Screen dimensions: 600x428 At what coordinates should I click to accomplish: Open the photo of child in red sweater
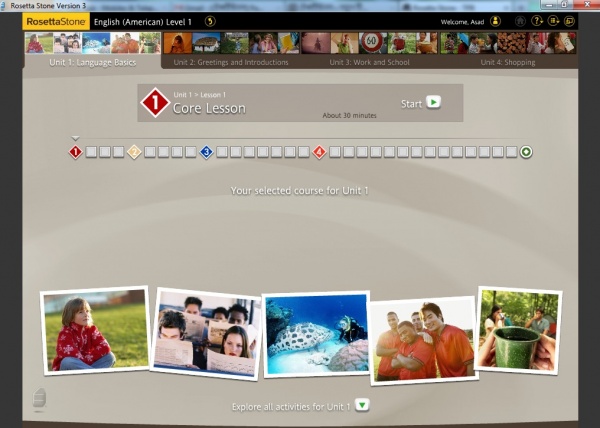(95, 330)
